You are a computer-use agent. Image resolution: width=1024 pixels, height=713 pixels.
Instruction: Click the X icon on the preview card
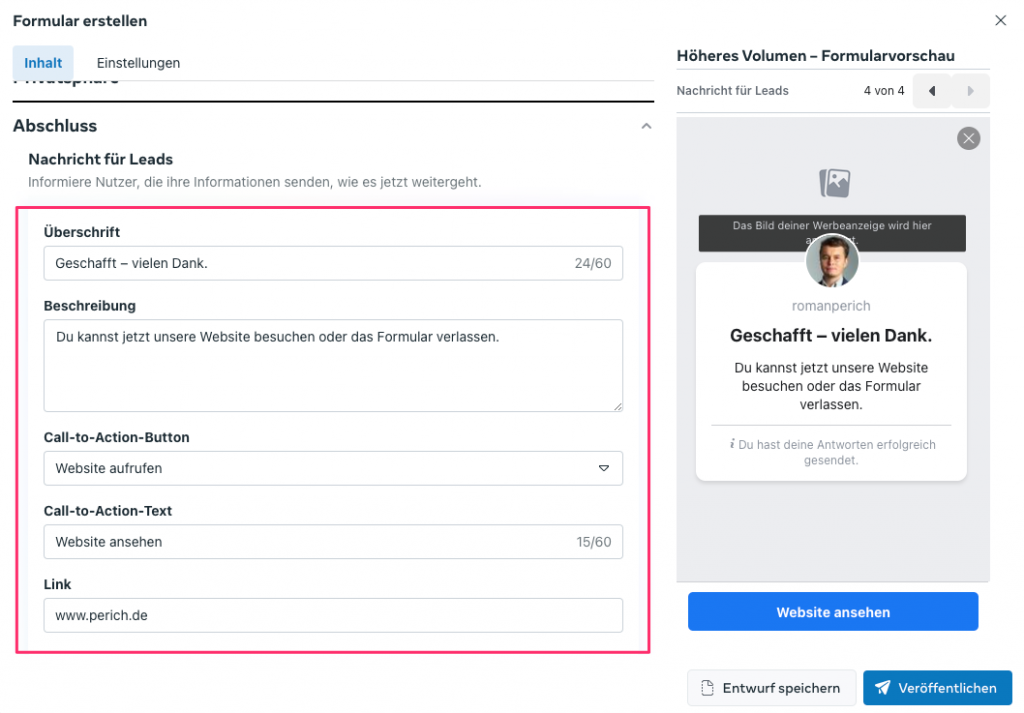[968, 138]
